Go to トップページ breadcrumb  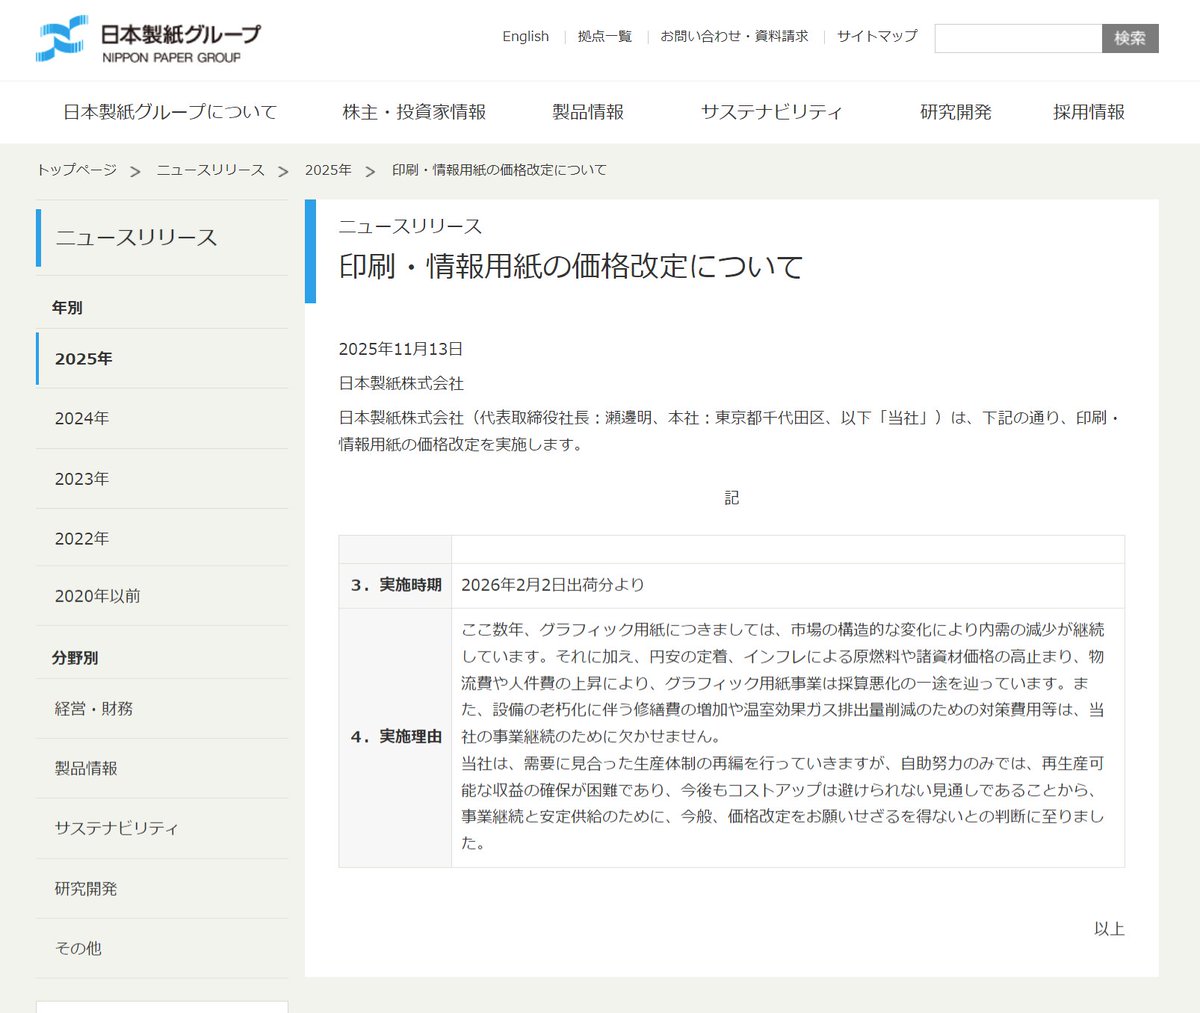click(x=77, y=170)
